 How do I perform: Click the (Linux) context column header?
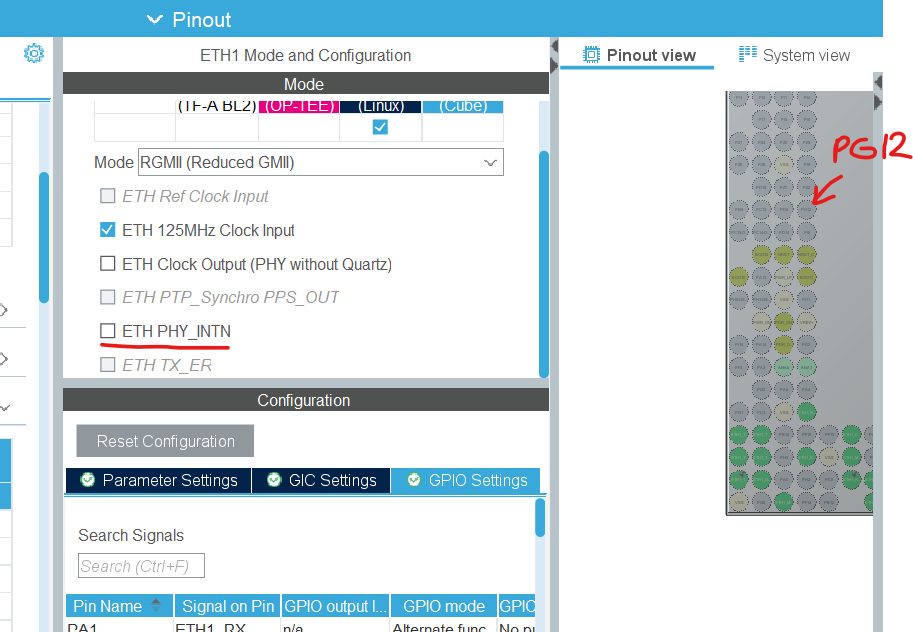click(381, 106)
